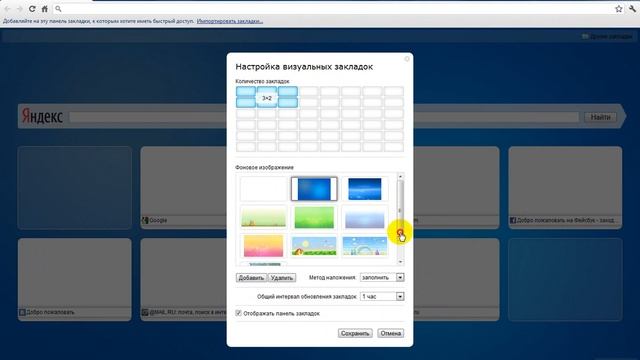Click the address bar field
Image resolution: width=640 pixels, height=360 pixels.
pyautogui.click(x=339, y=9)
